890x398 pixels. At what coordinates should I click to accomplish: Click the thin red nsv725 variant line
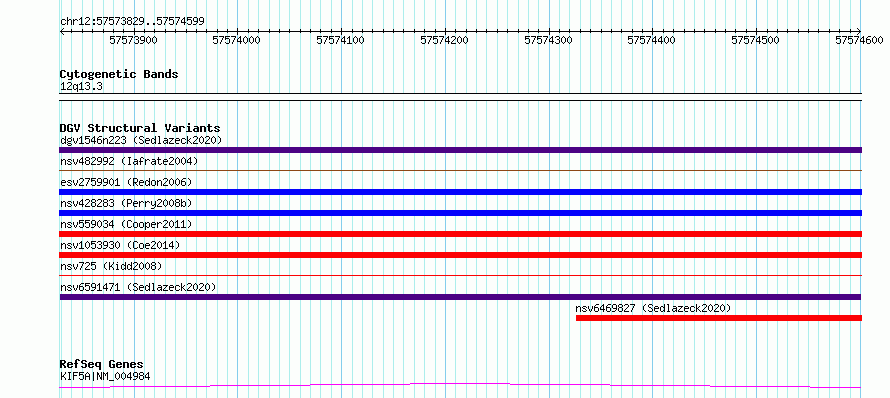click(x=460, y=275)
